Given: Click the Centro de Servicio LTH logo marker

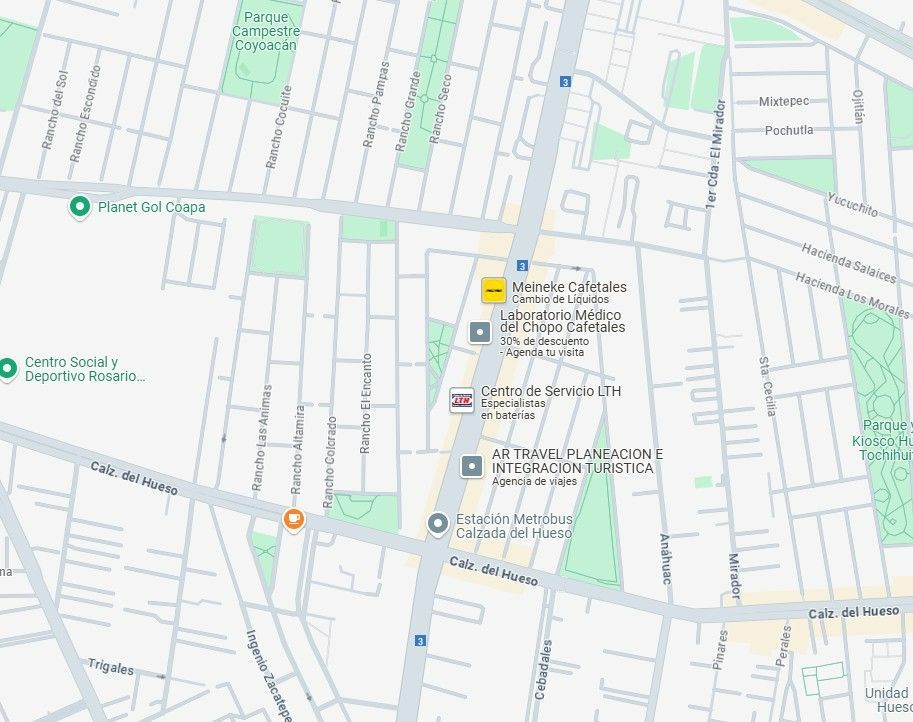Looking at the screenshot, I should [x=462, y=400].
